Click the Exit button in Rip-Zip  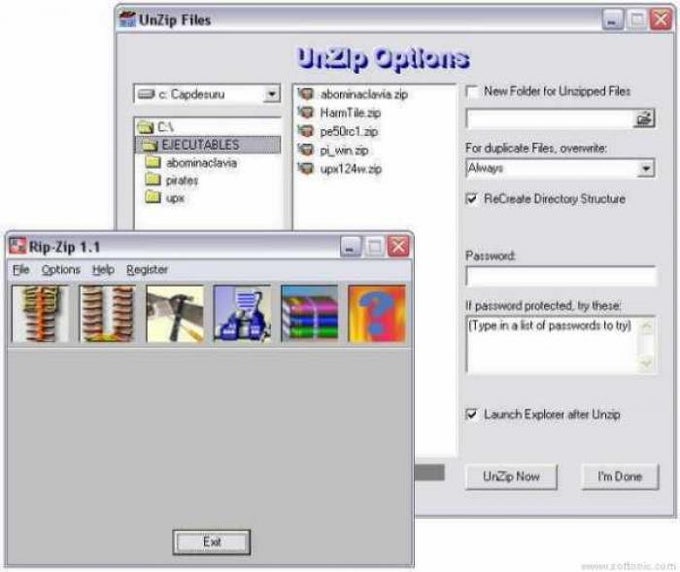pyautogui.click(x=212, y=542)
